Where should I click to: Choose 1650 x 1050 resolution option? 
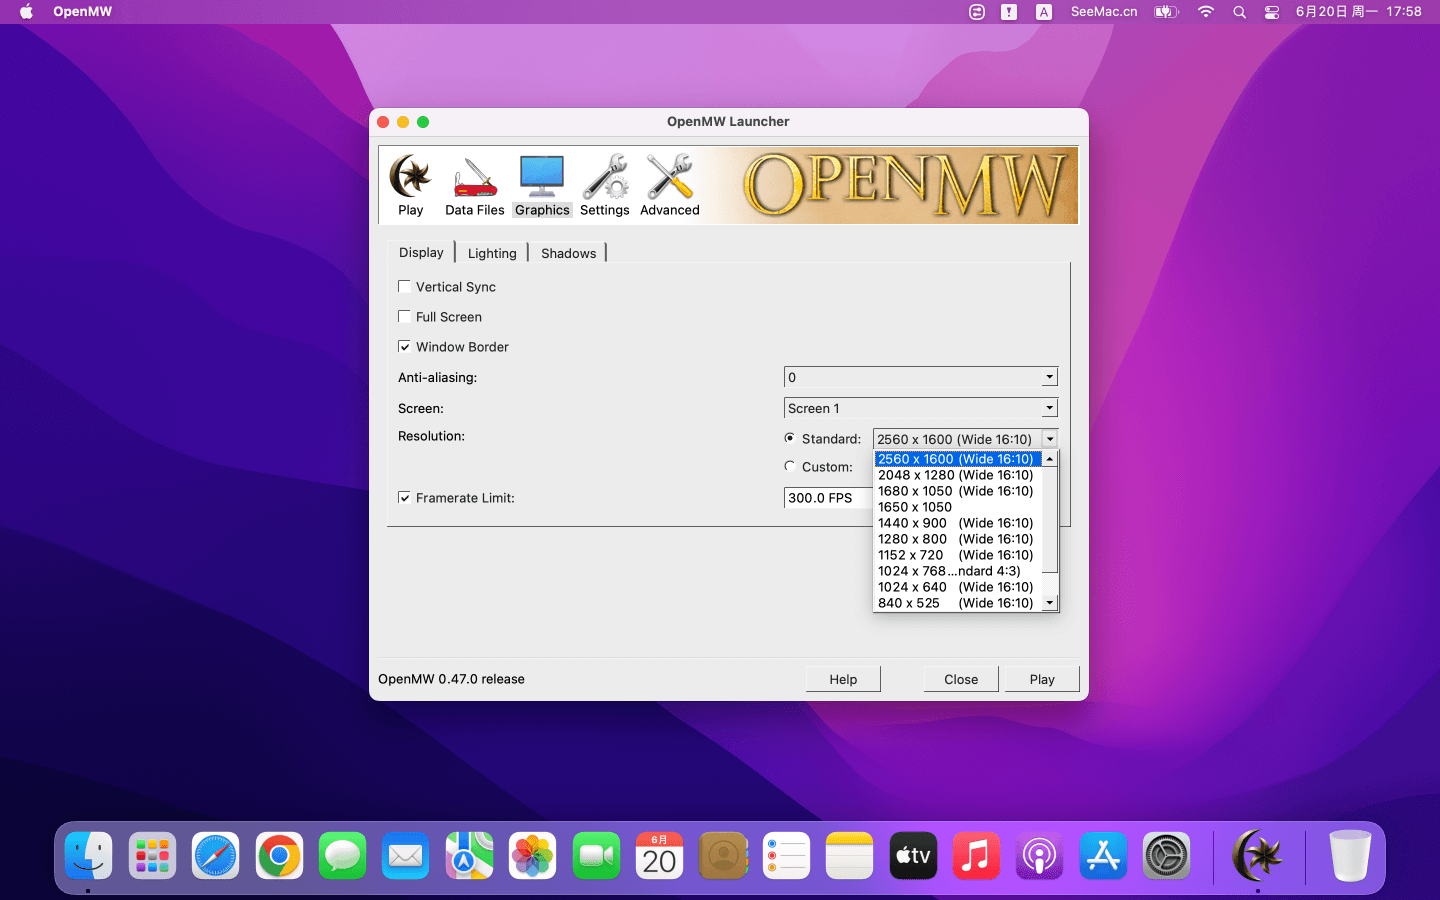point(958,507)
